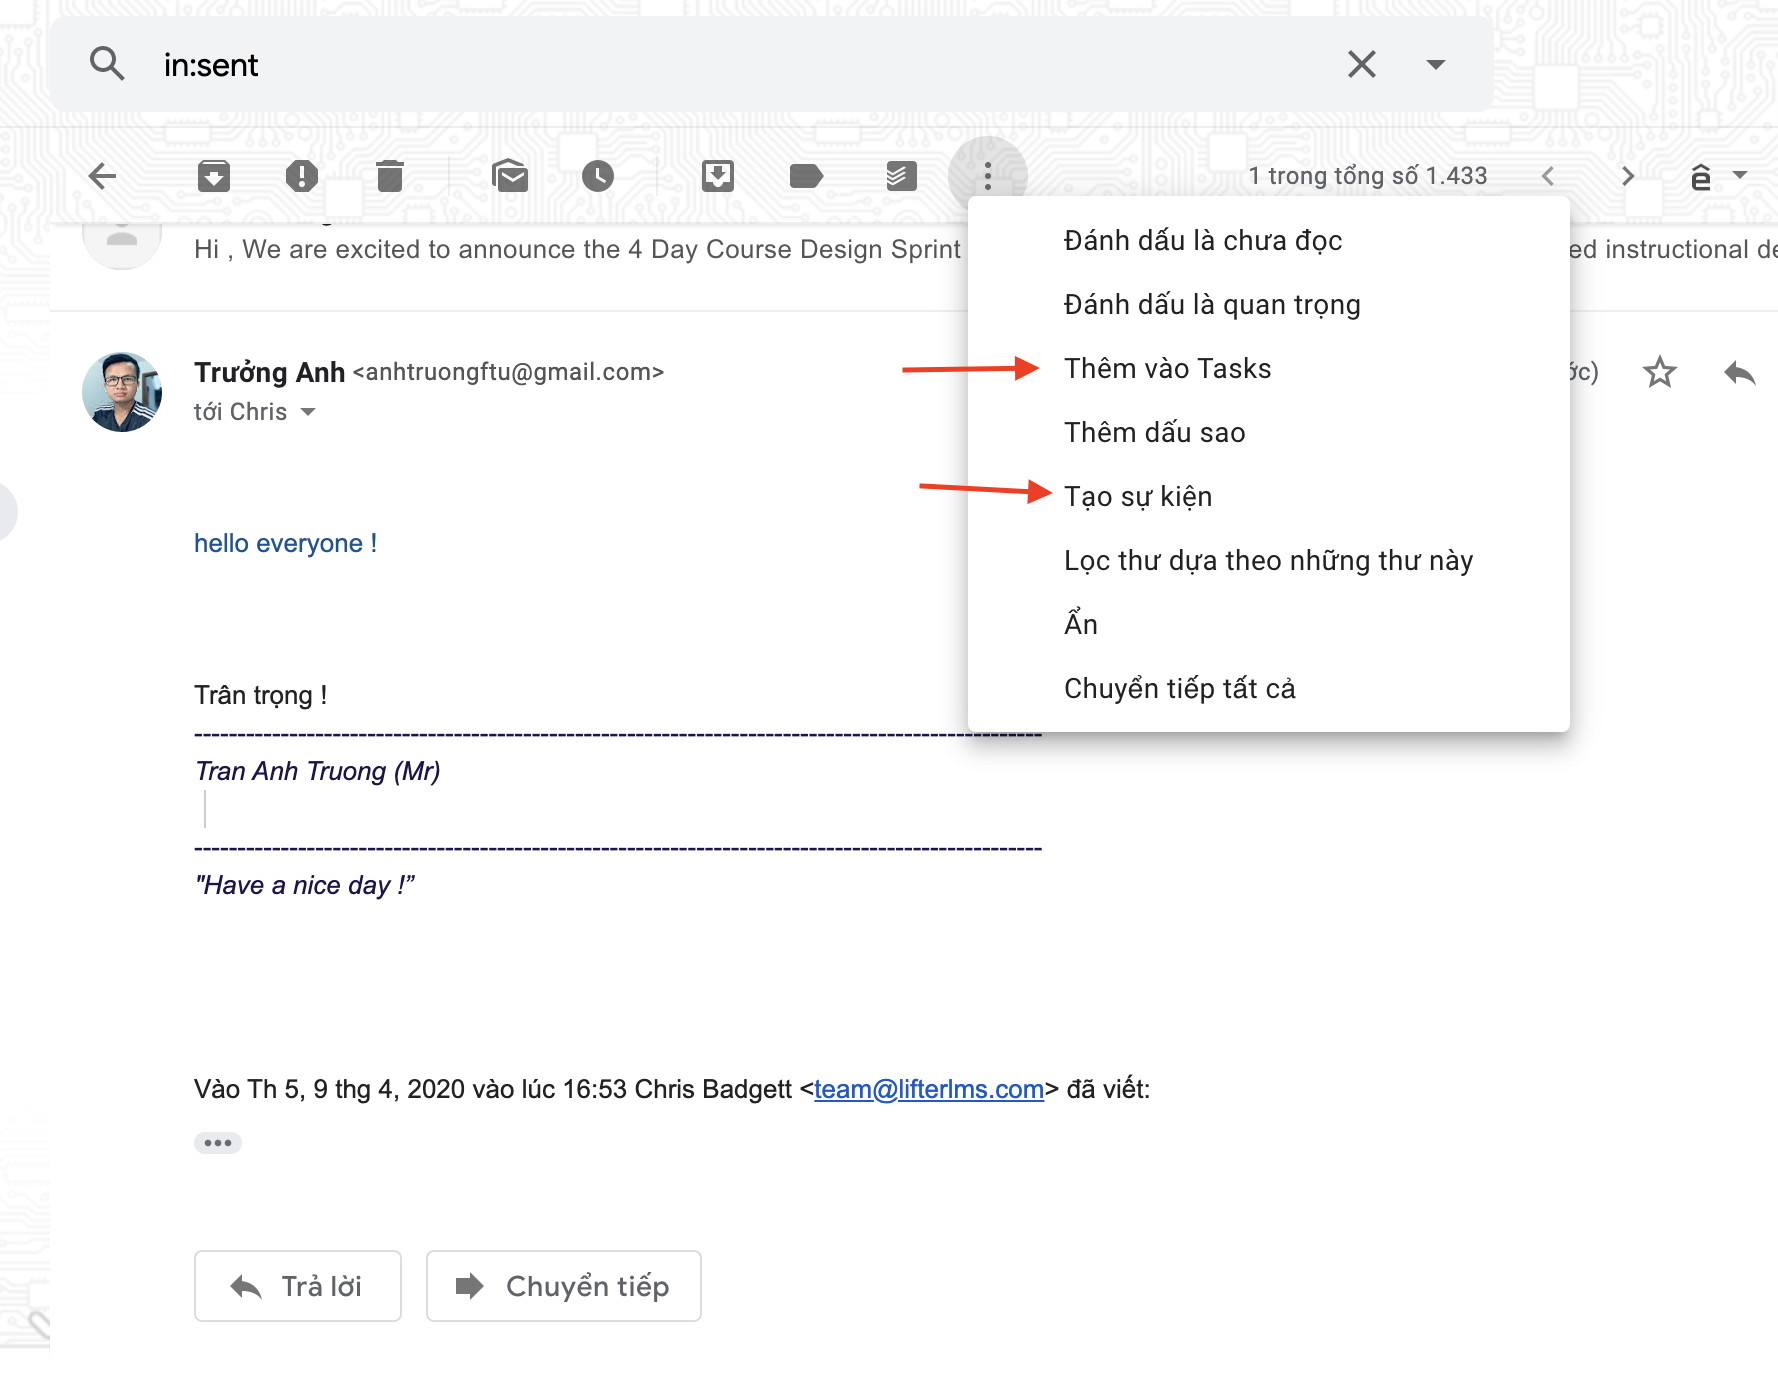
Task: Select 'Thêm vào Tasks' from the menu
Action: tap(1167, 369)
